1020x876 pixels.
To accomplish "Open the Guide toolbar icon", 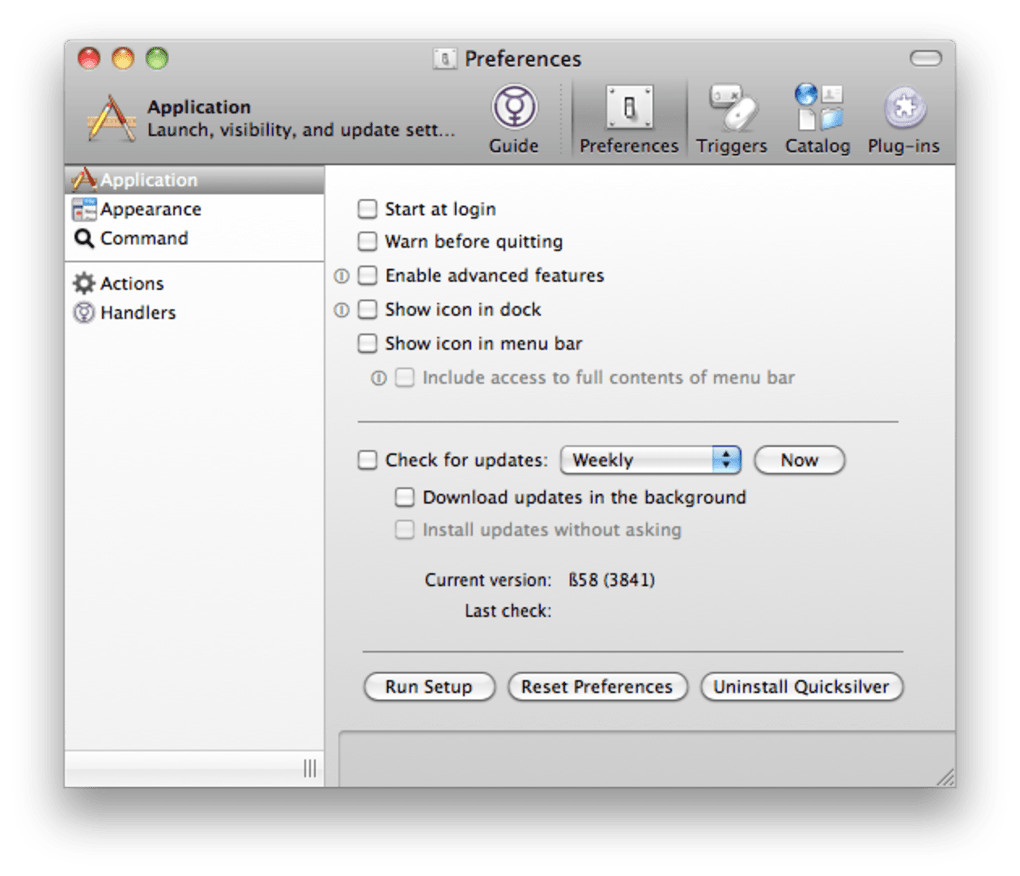I will [514, 118].
